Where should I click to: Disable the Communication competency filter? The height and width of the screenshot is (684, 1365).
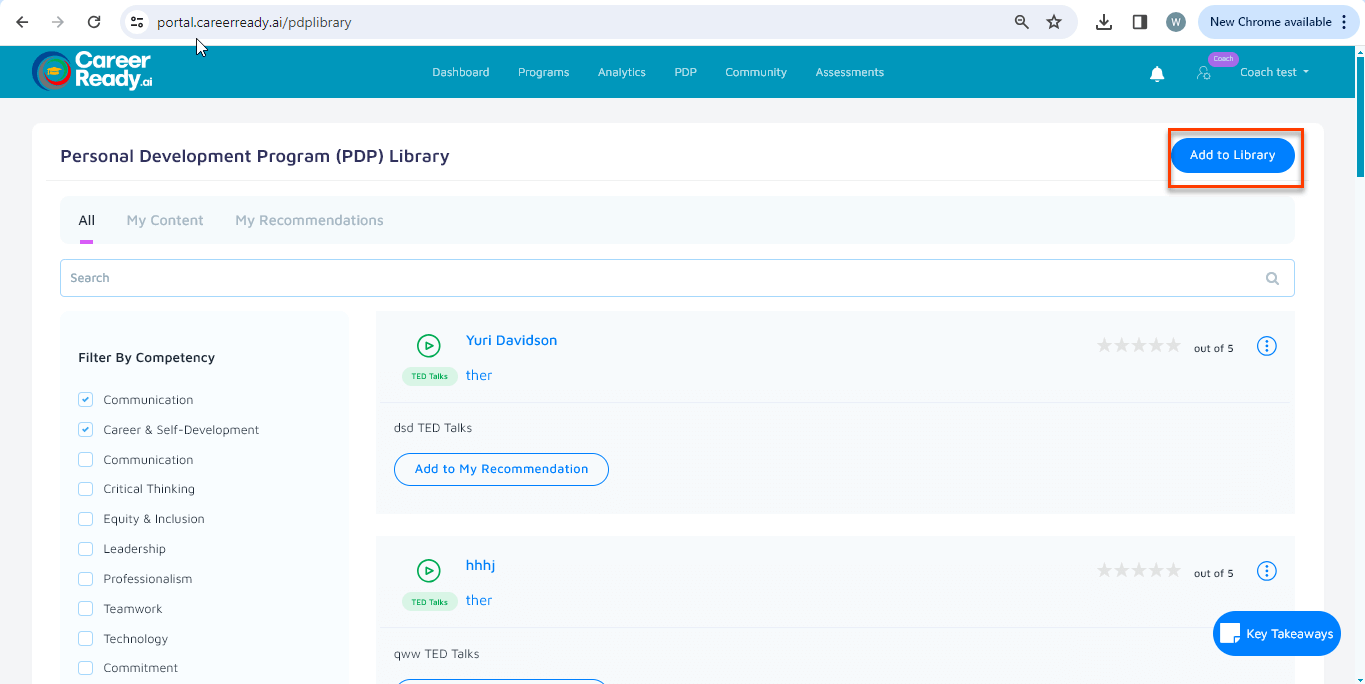click(x=85, y=399)
